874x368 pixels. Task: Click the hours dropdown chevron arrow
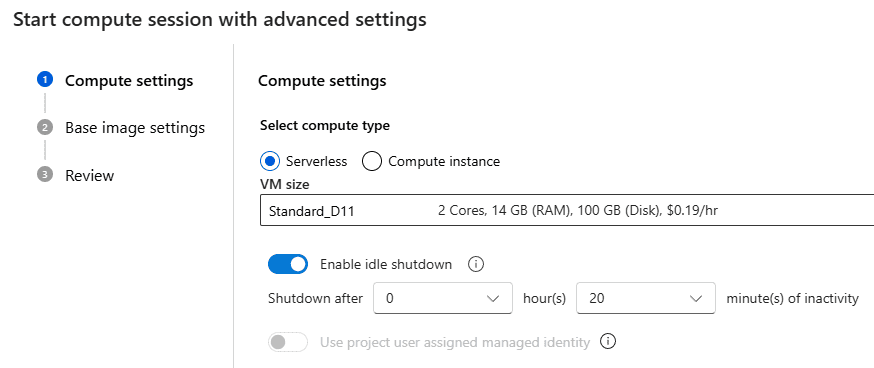point(493,298)
